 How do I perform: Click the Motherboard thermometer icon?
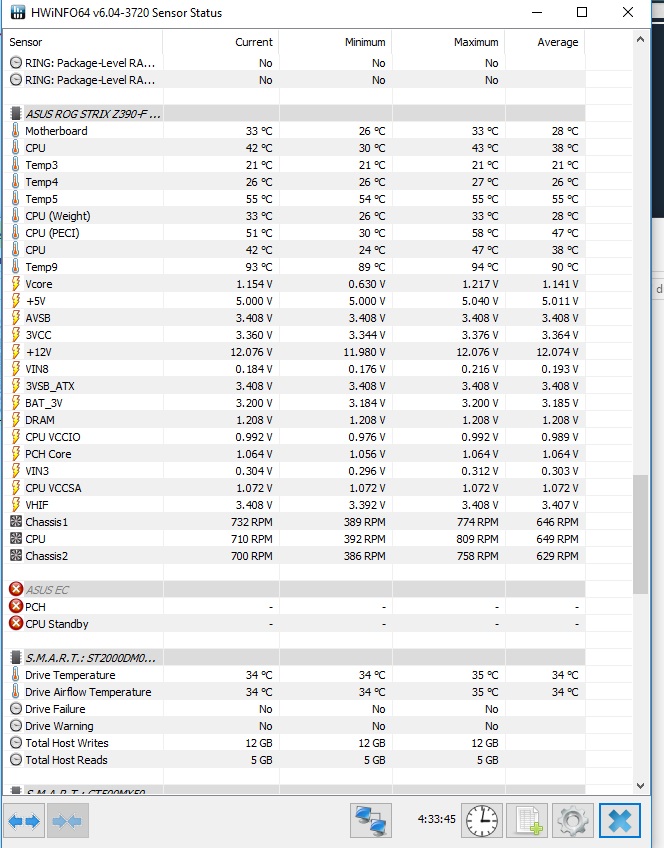pos(16,130)
